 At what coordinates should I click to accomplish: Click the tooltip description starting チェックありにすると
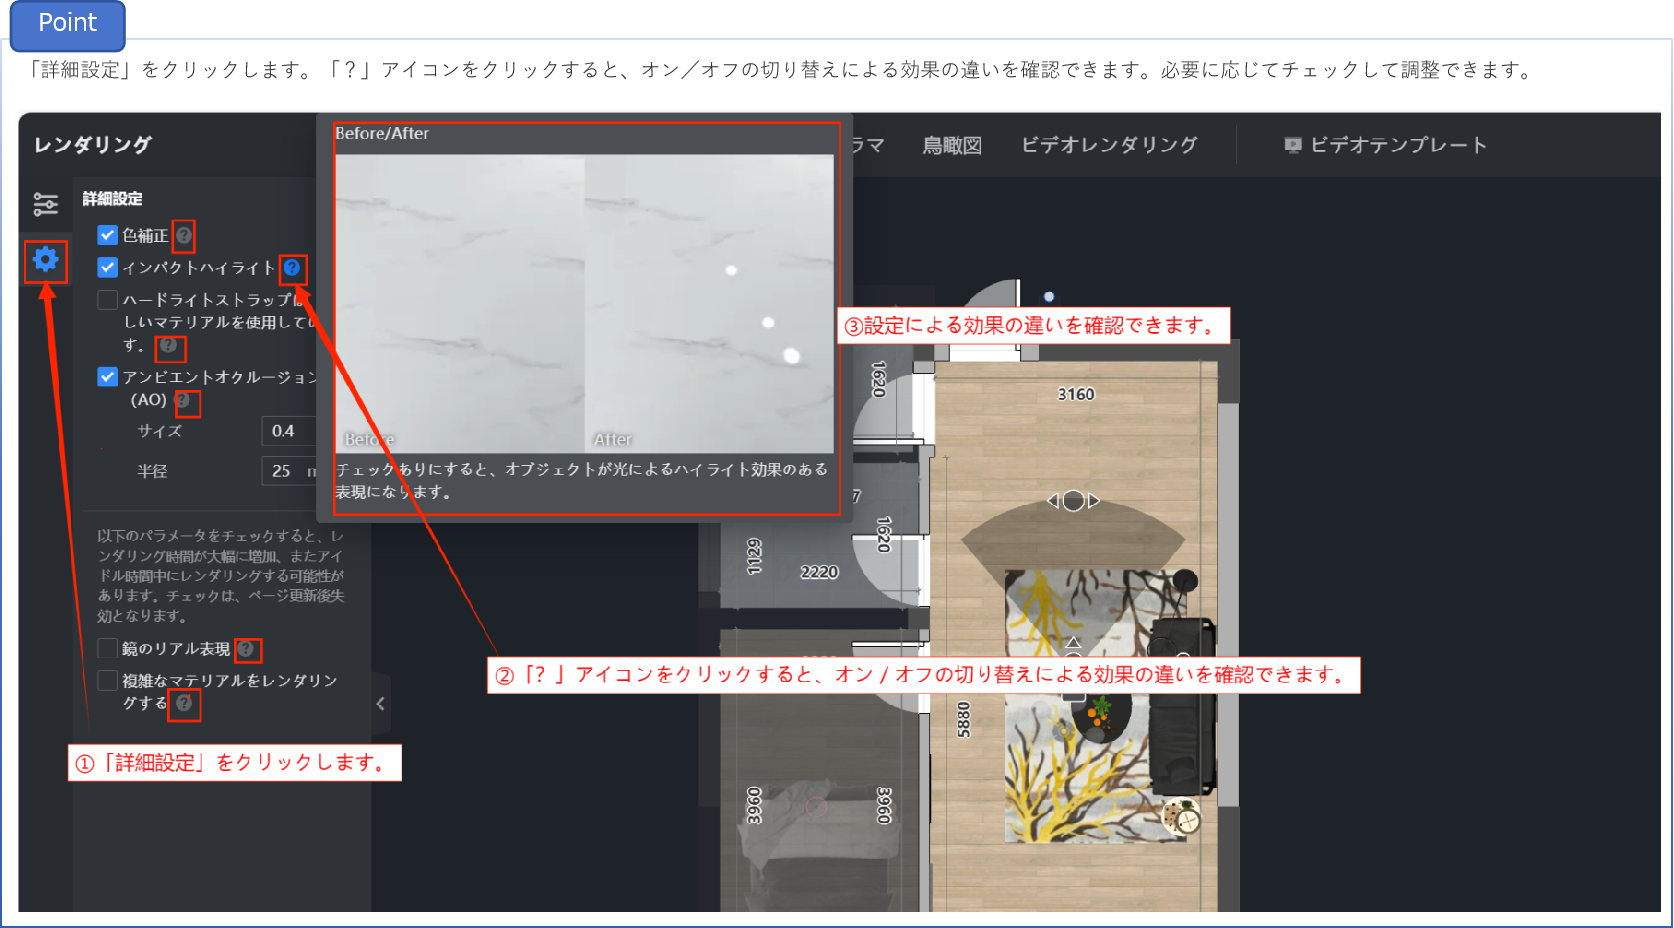[582, 481]
